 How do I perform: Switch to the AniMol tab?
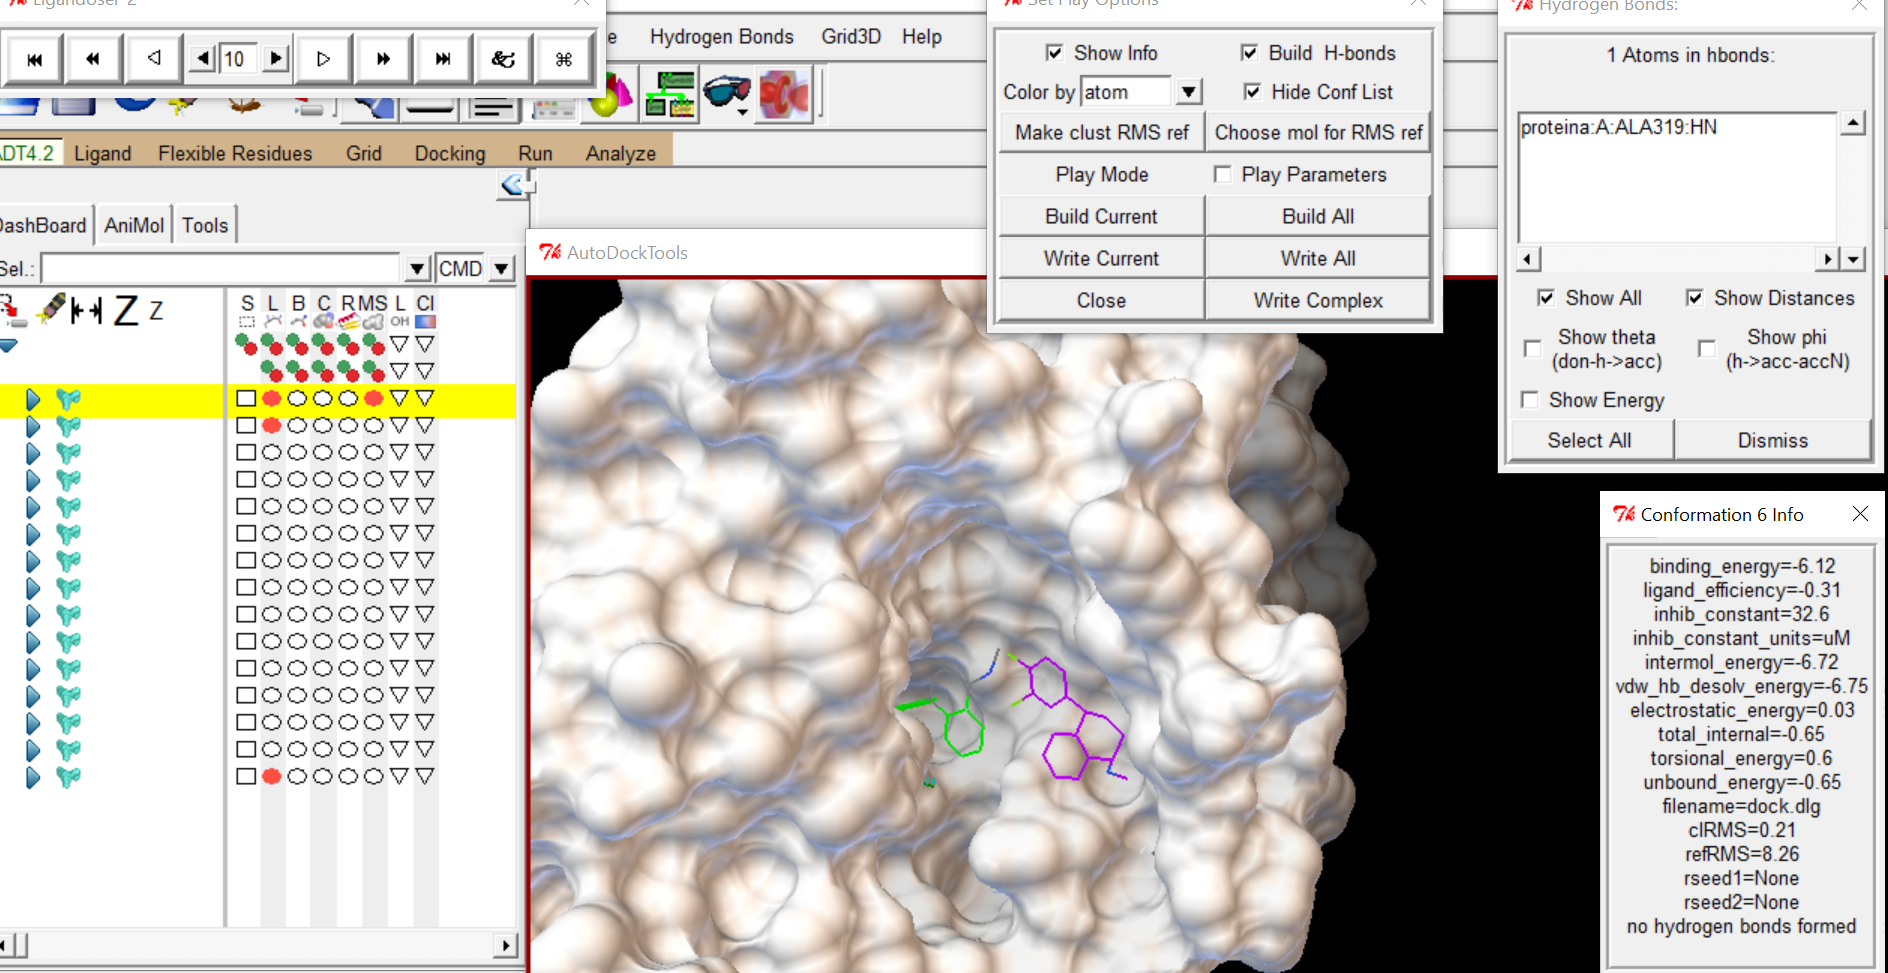134,225
